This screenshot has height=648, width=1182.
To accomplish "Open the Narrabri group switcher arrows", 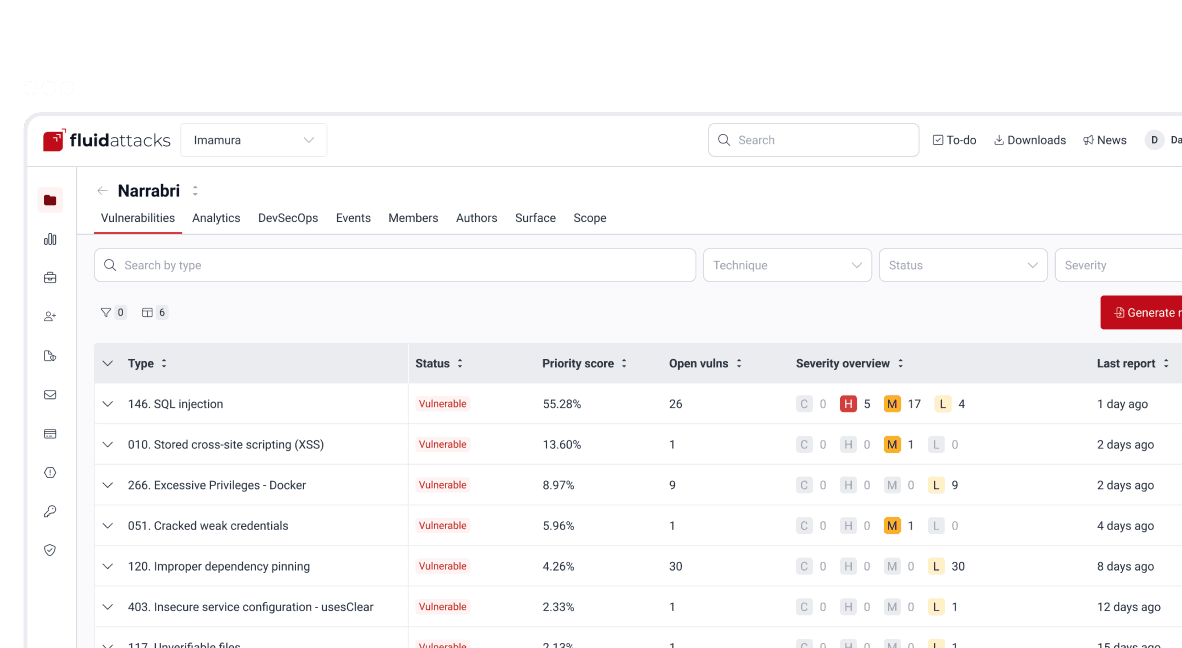I will 195,191.
